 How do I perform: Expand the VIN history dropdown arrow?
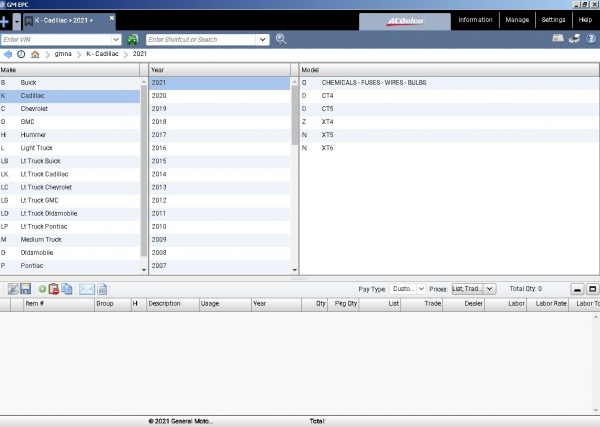coord(116,39)
